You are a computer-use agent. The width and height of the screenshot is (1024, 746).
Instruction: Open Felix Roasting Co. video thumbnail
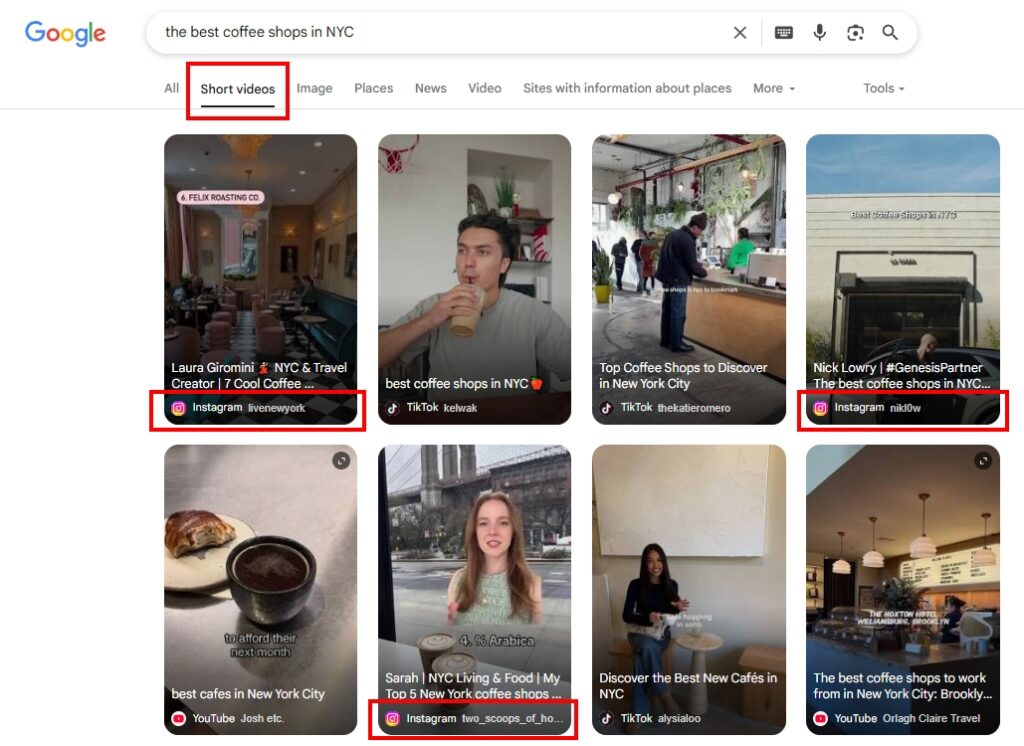click(261, 280)
